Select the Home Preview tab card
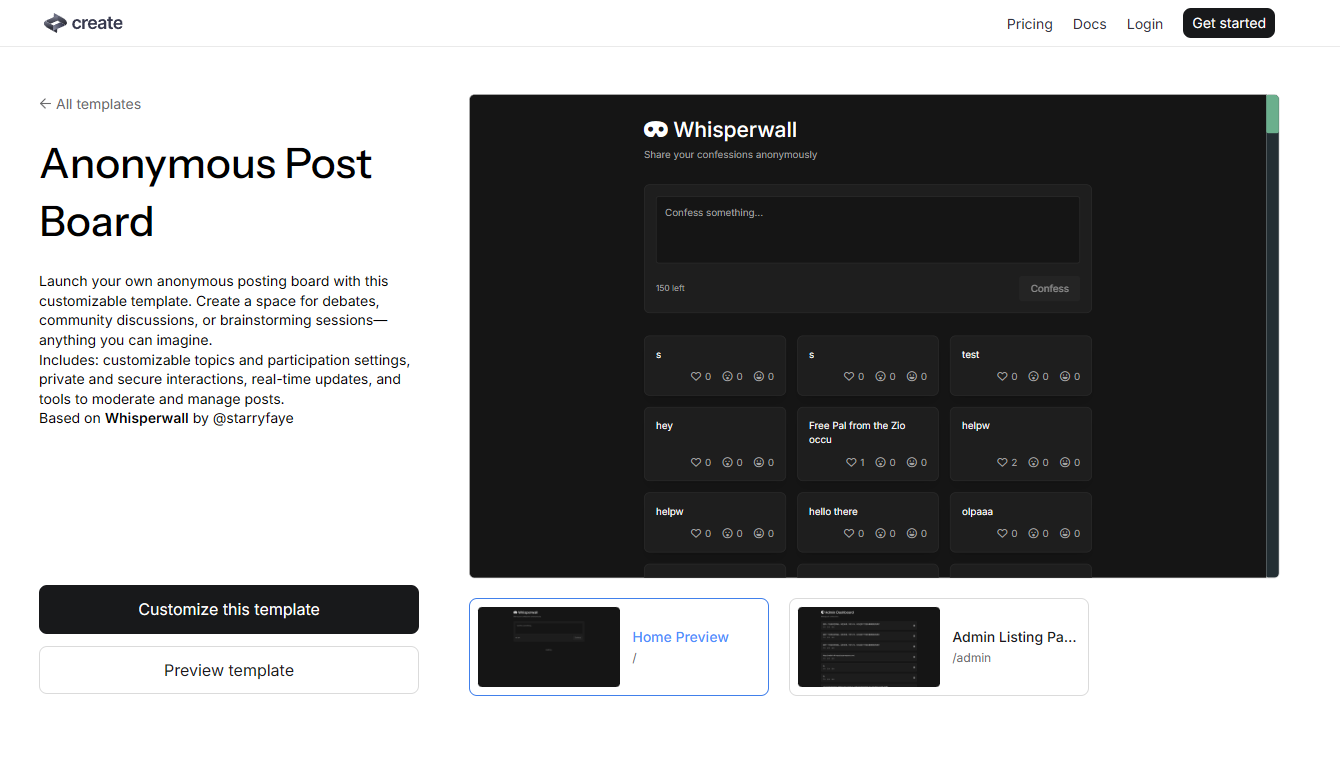 [x=619, y=647]
